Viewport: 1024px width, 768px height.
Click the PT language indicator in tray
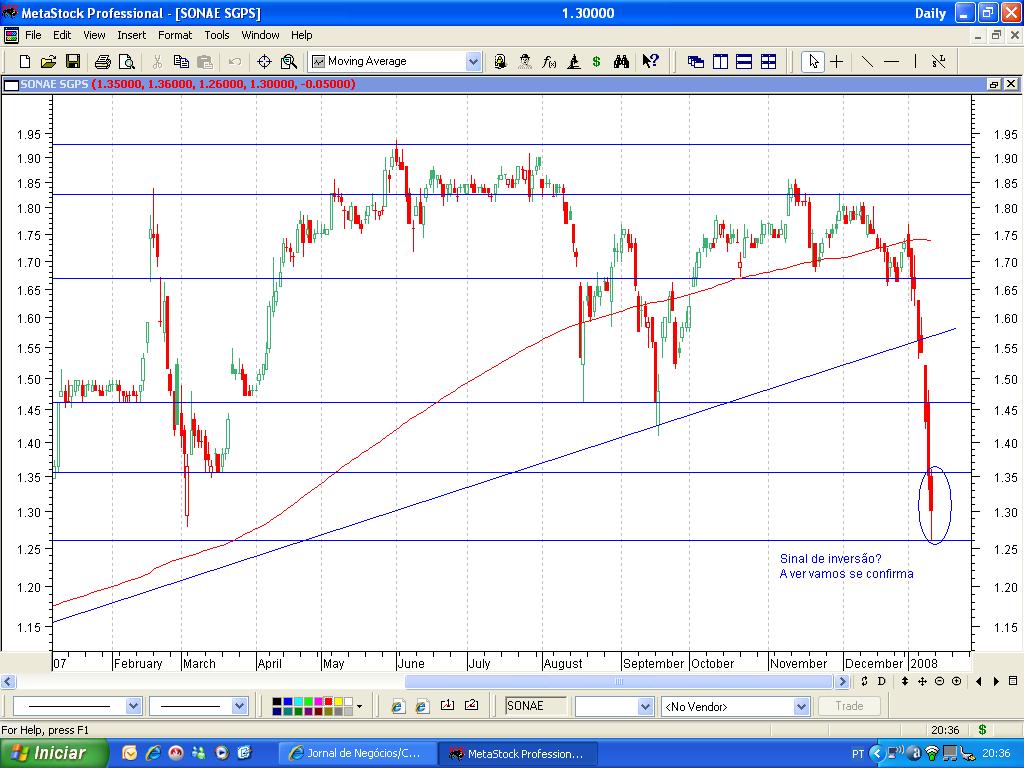tap(858, 754)
